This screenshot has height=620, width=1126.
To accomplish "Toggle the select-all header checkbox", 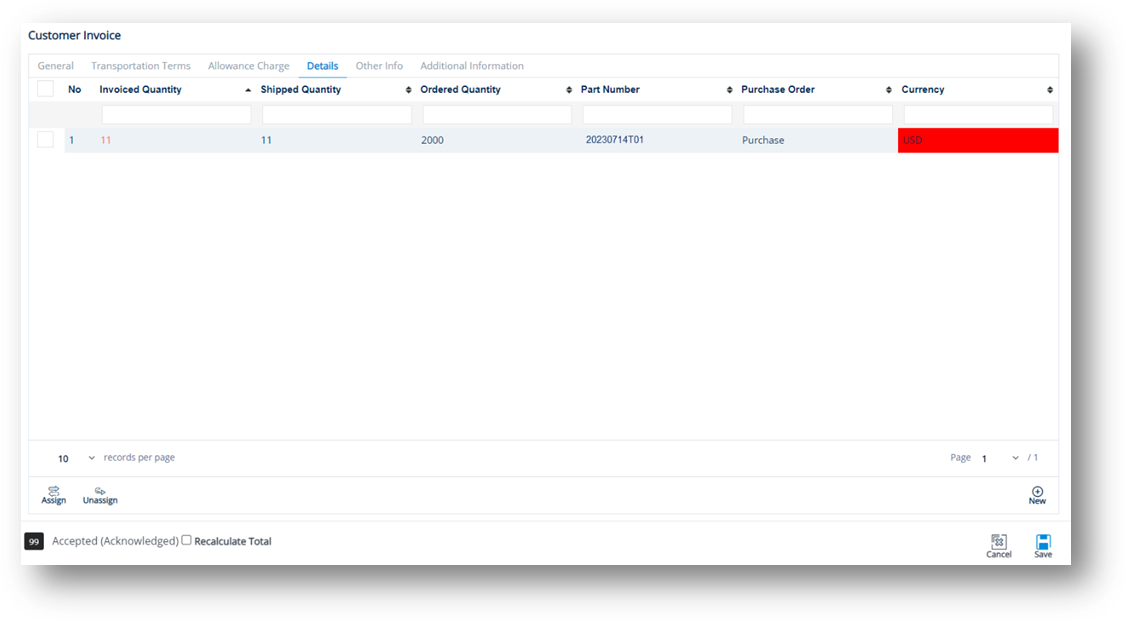I will (45, 88).
